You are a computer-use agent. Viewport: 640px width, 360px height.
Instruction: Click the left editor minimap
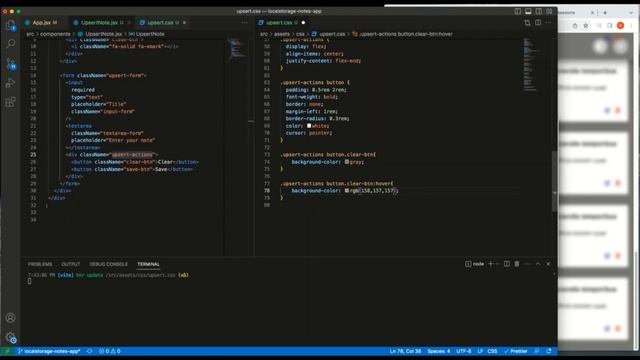tap(236, 49)
